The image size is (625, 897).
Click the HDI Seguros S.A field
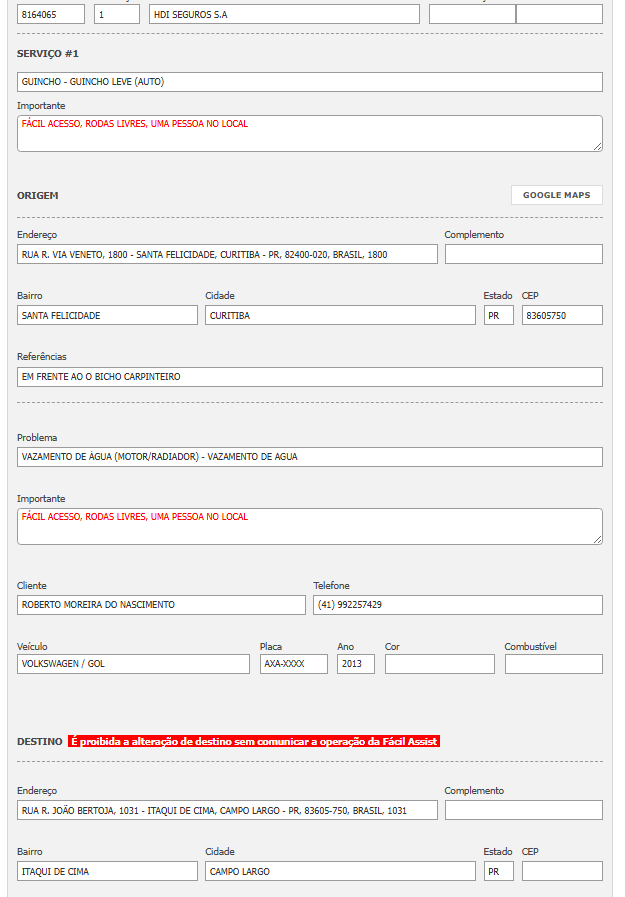pos(284,14)
